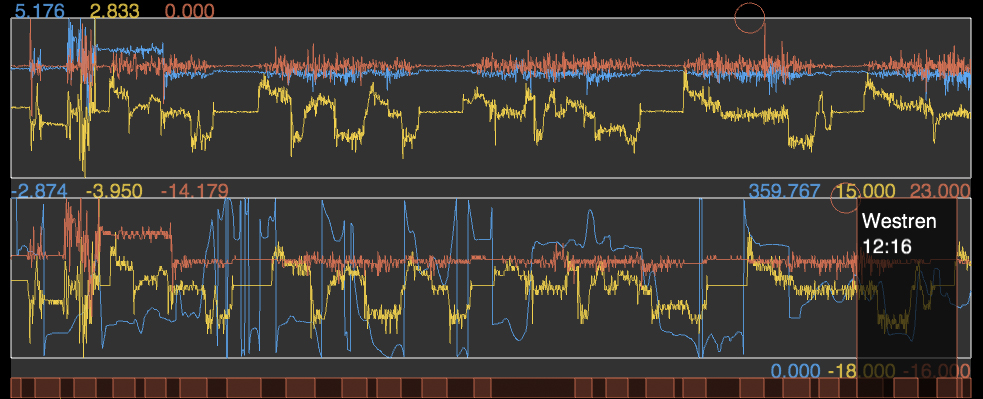Click the tall red spike under the upper circle marker
The image size is (983, 399).
[764, 47]
